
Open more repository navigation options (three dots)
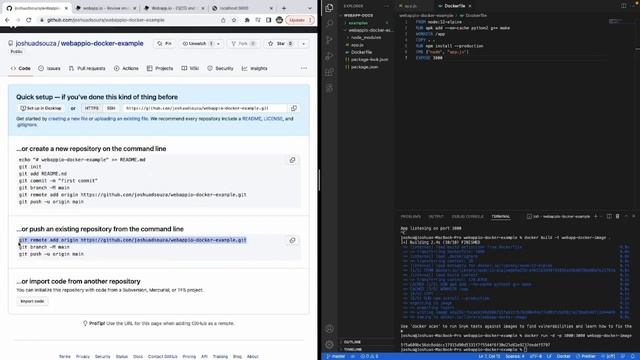[x=304, y=68]
